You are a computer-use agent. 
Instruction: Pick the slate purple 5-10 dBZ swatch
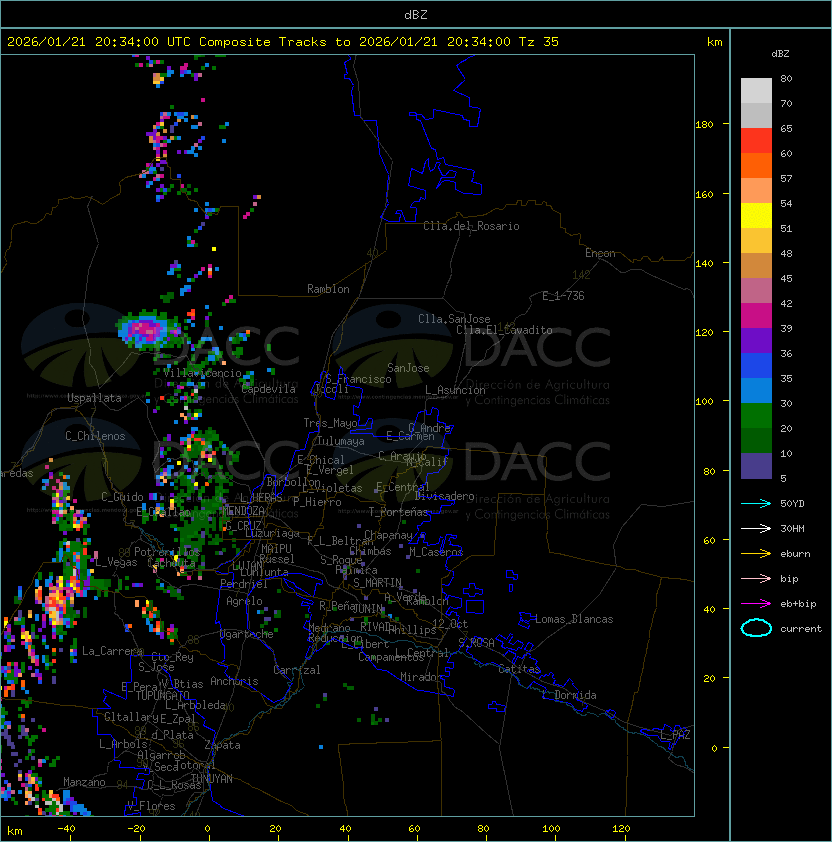[x=756, y=466]
